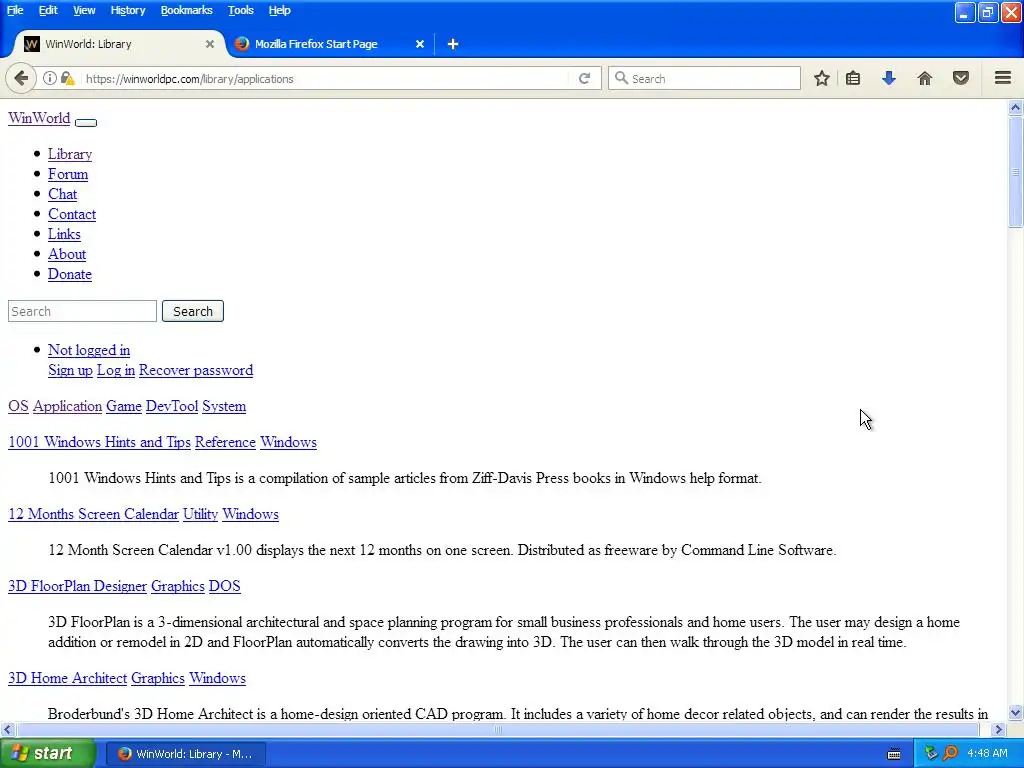Click the Not logged in link
This screenshot has width=1024, height=768.
click(x=89, y=350)
